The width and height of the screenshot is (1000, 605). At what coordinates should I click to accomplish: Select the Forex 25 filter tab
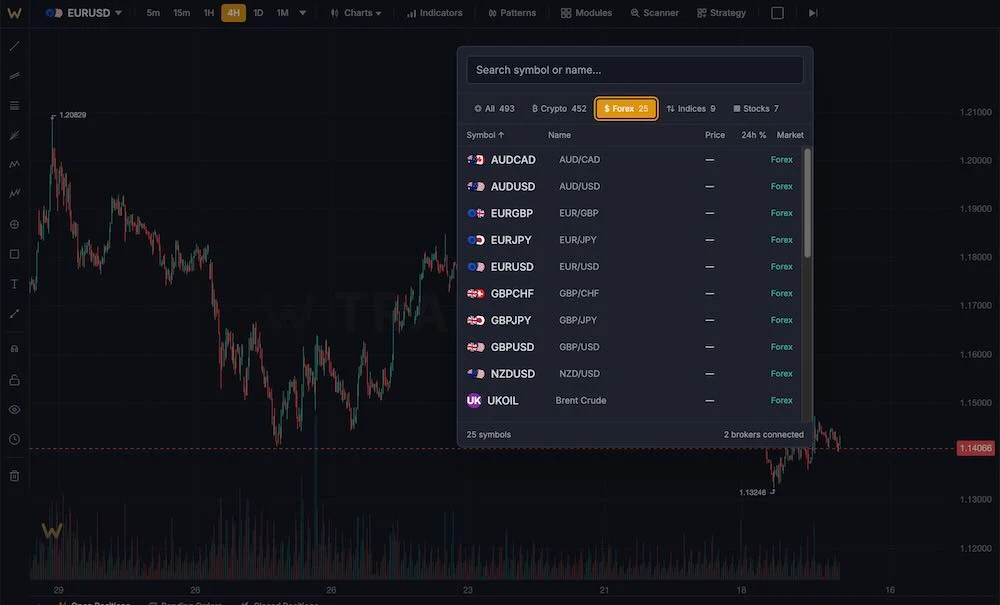[x=626, y=109]
